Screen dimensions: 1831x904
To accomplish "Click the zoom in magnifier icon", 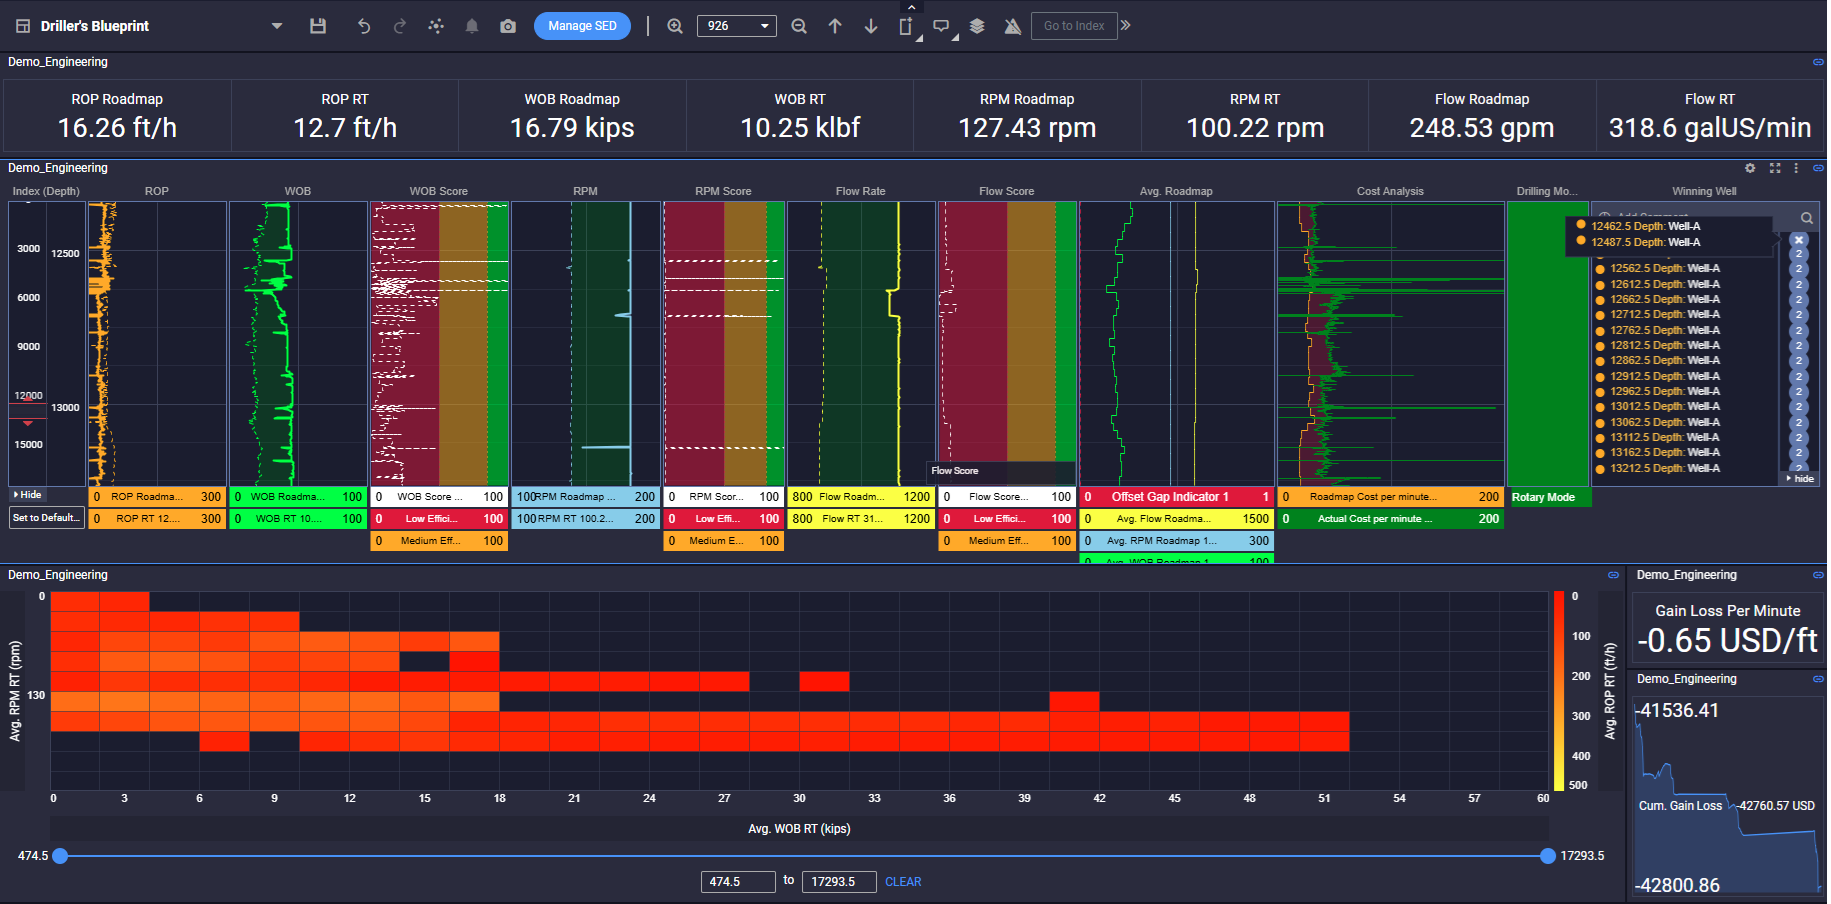I will [x=675, y=26].
